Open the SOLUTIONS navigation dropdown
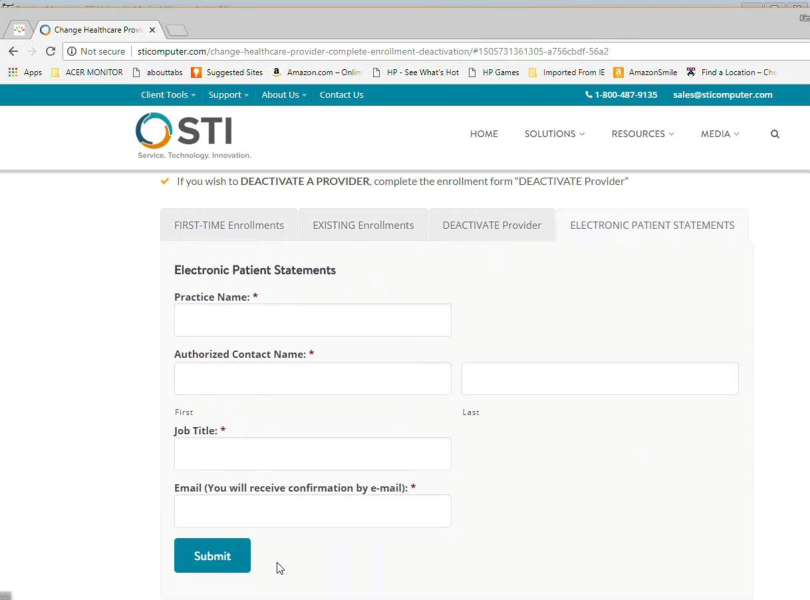This screenshot has width=810, height=600. (554, 134)
